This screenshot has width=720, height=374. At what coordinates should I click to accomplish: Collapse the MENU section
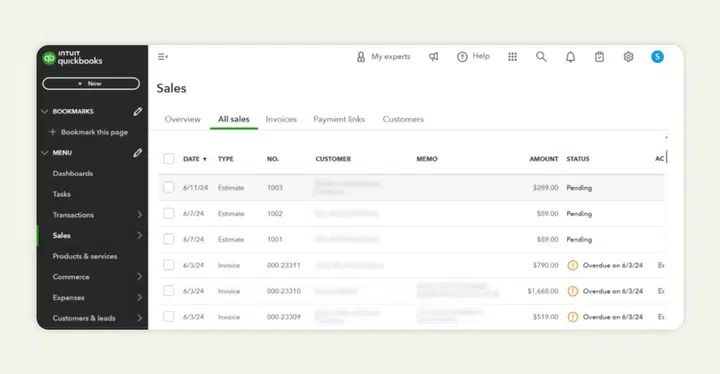click(x=45, y=153)
